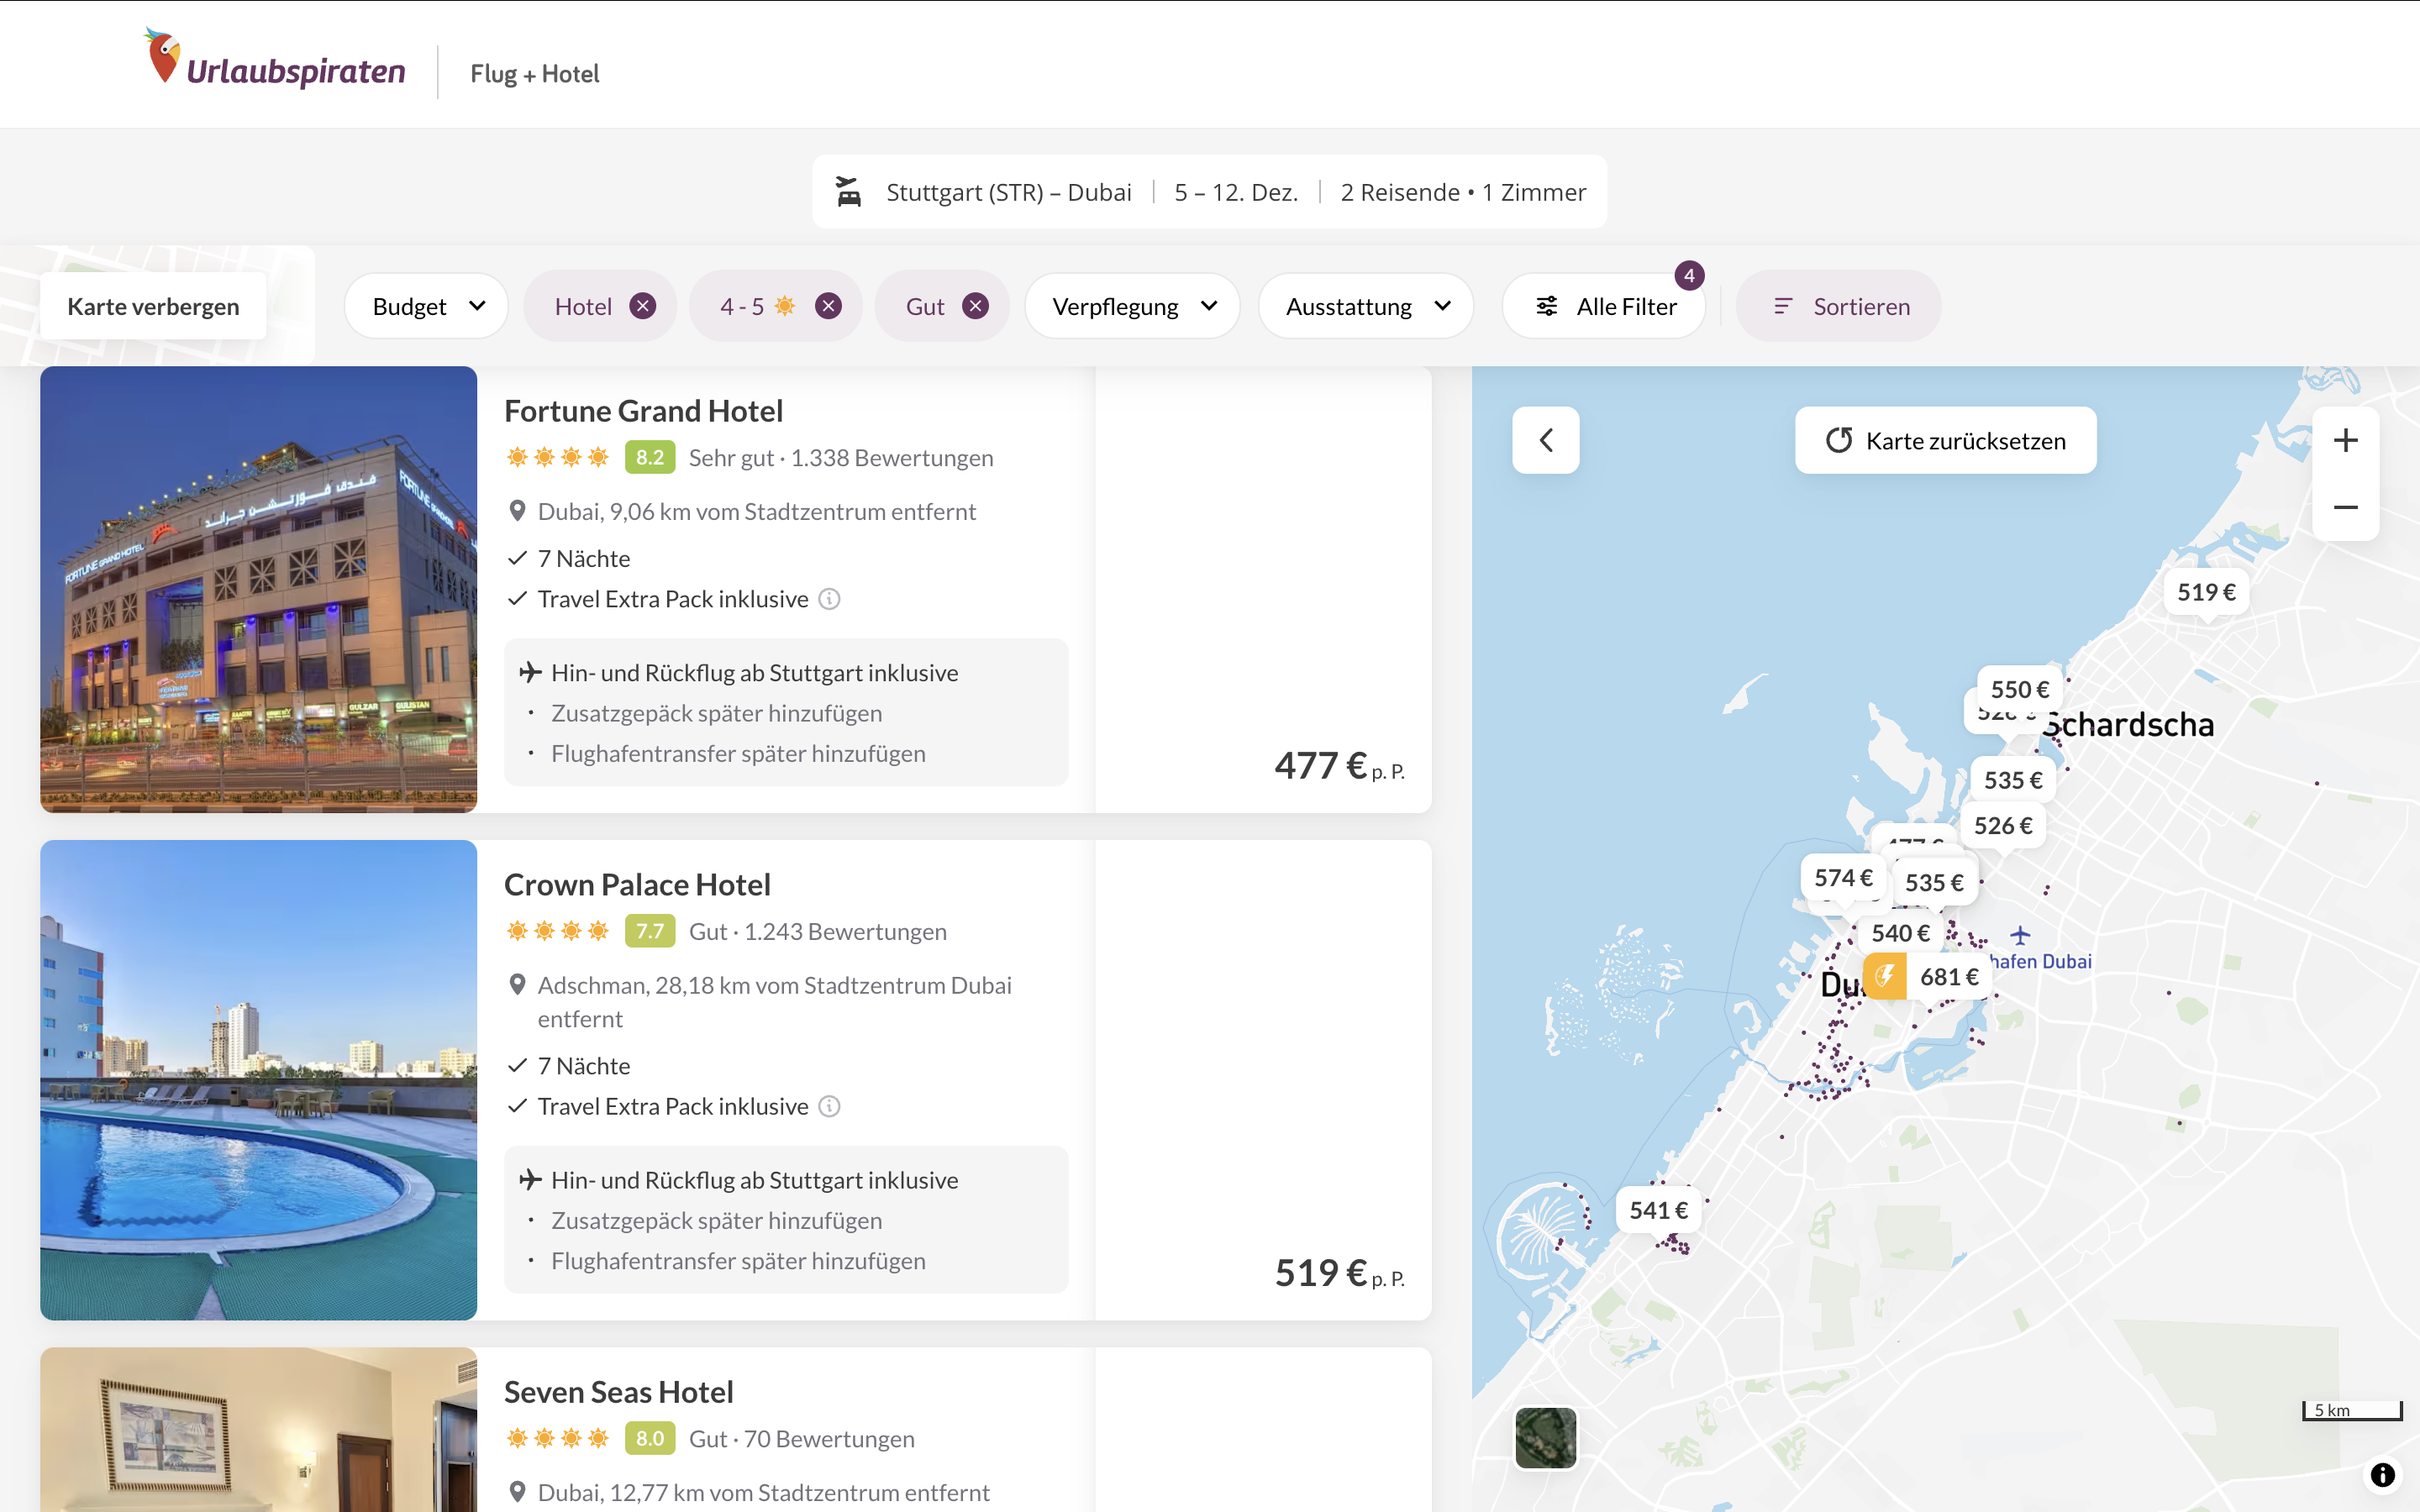Open Alle Filter panel
2420x1512 pixels.
(x=1605, y=306)
